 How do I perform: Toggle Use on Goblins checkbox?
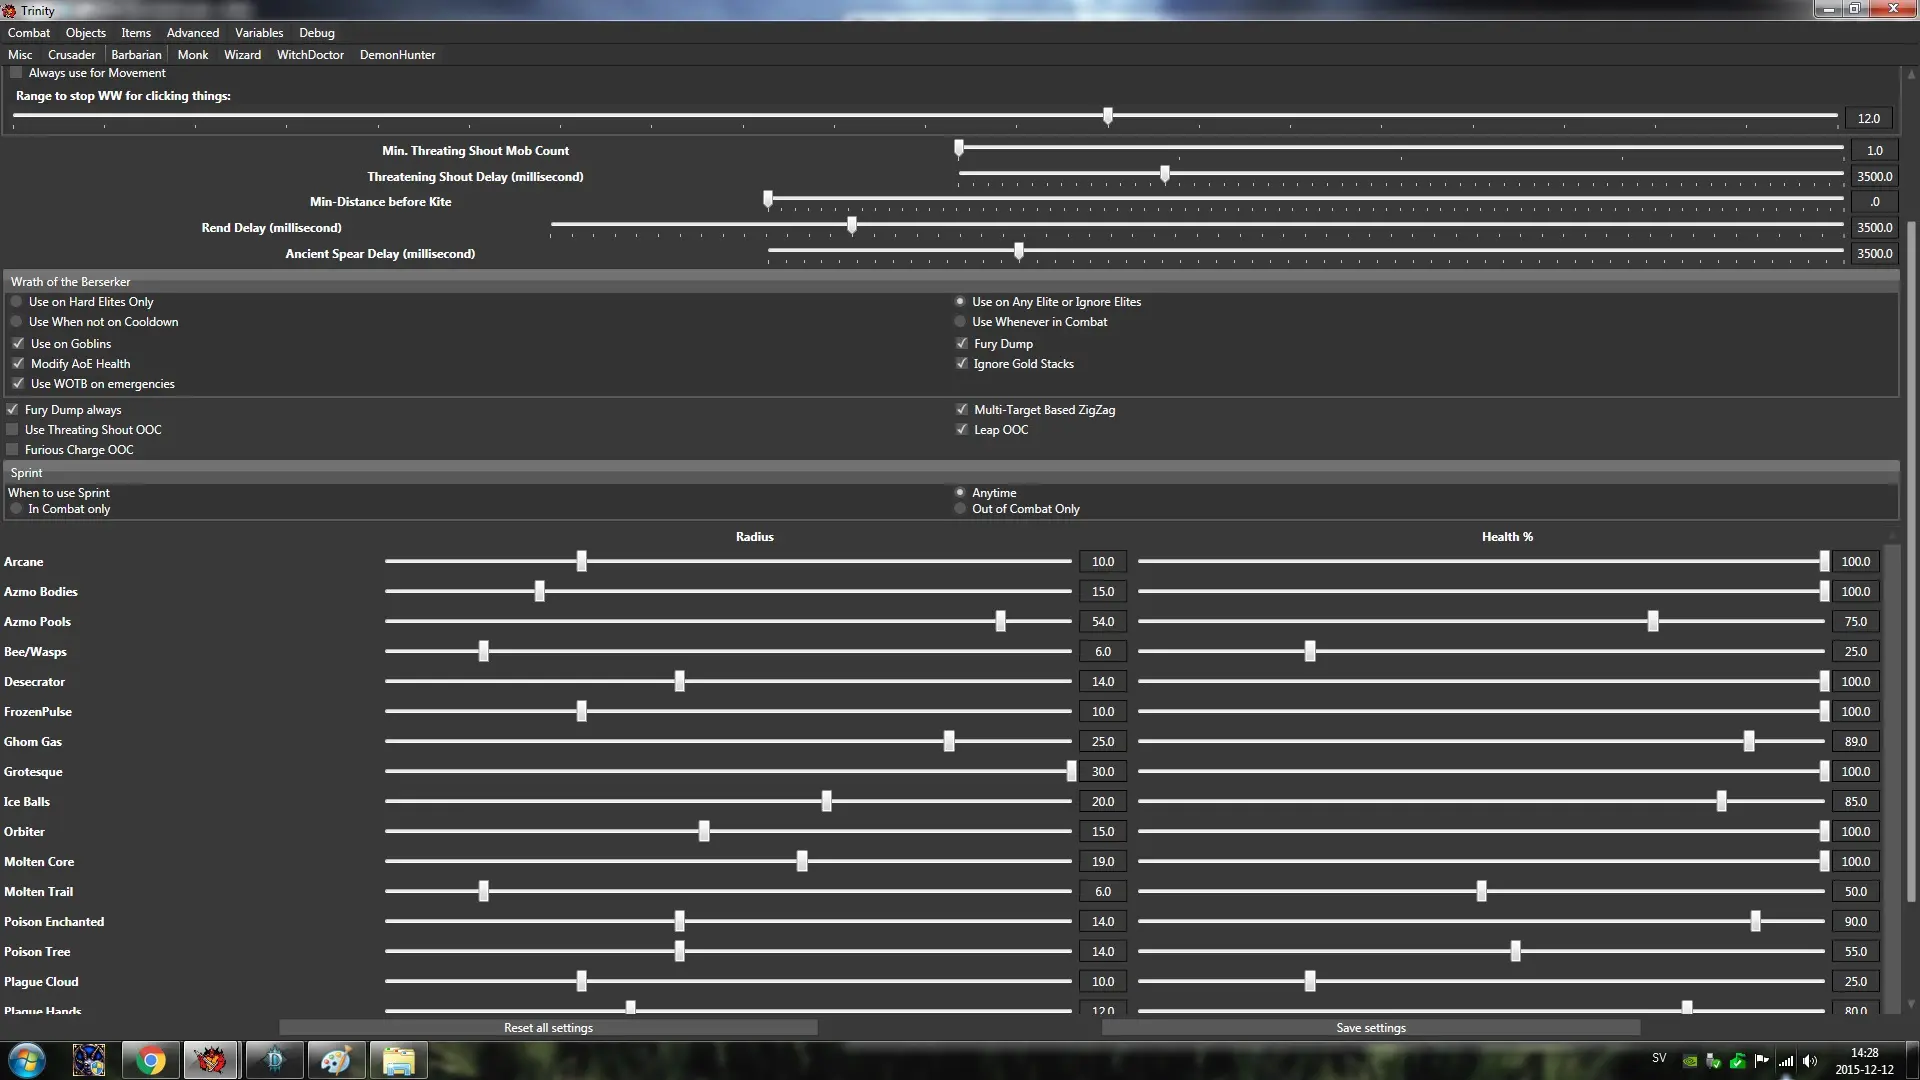click(18, 343)
